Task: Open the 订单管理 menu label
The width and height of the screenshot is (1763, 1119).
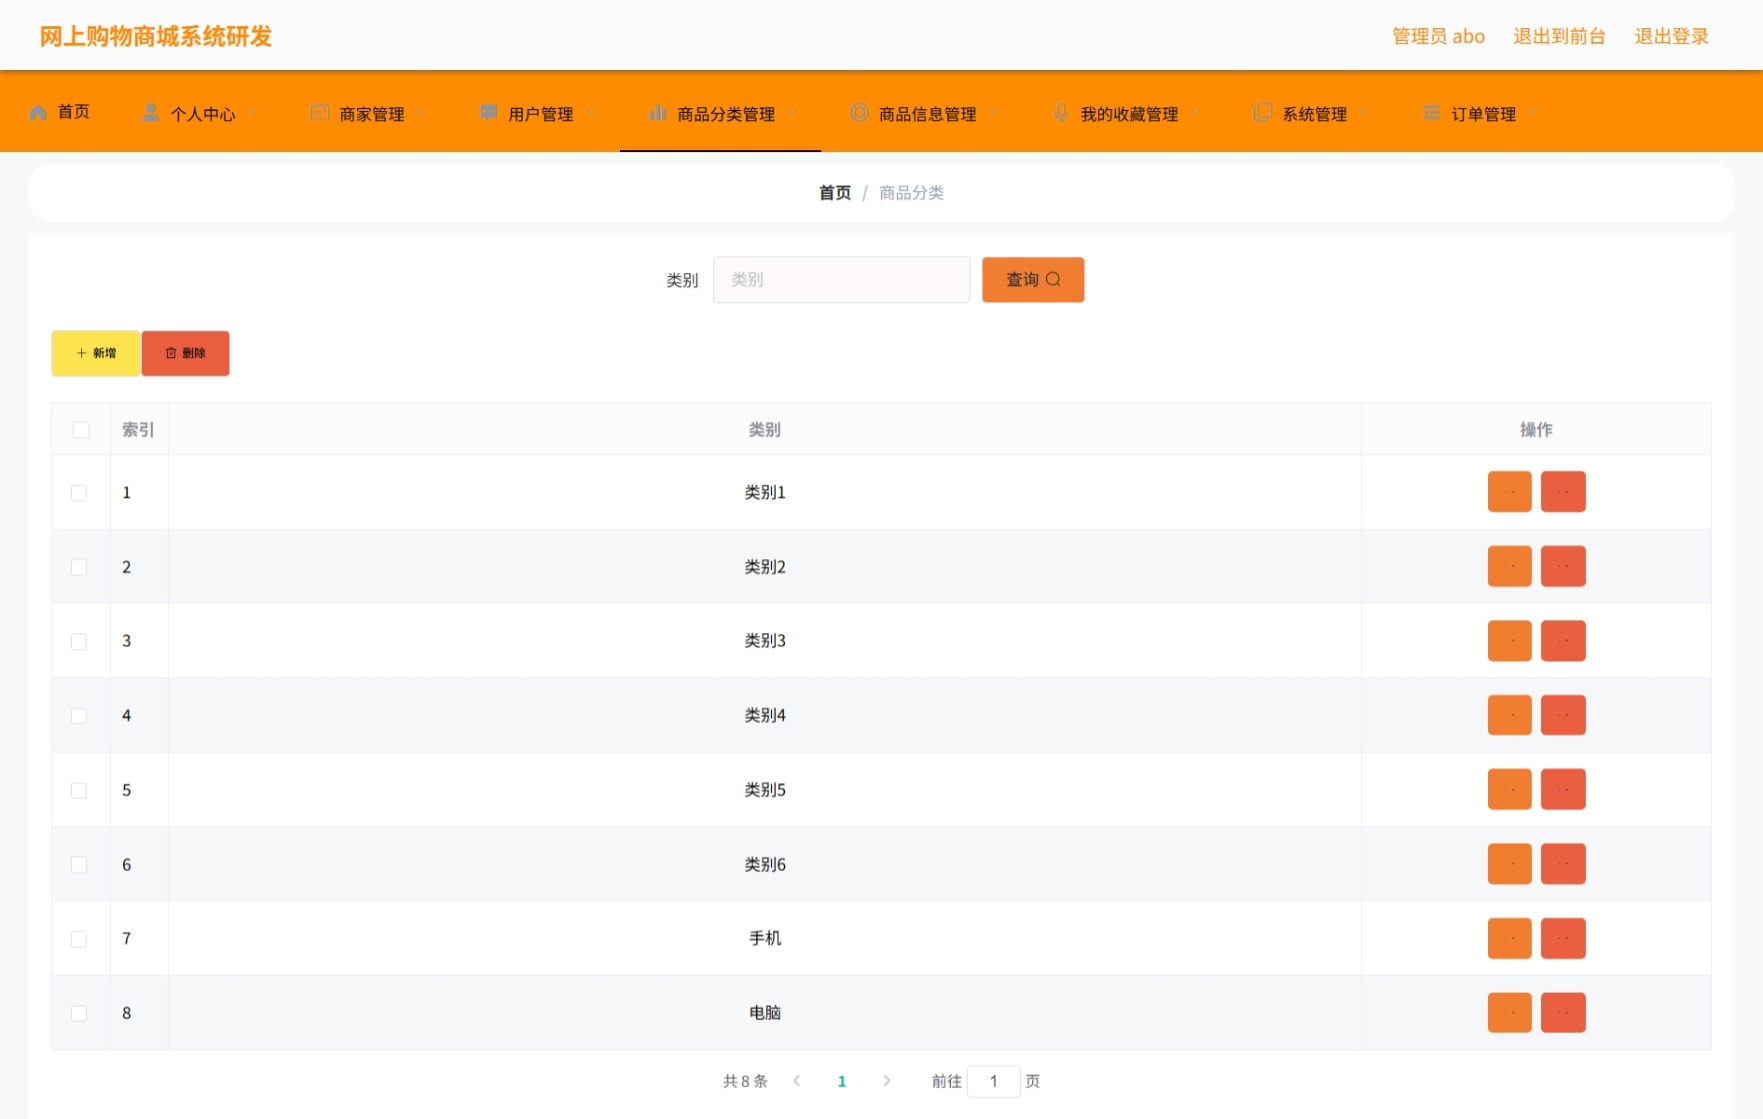Action: [x=1484, y=114]
